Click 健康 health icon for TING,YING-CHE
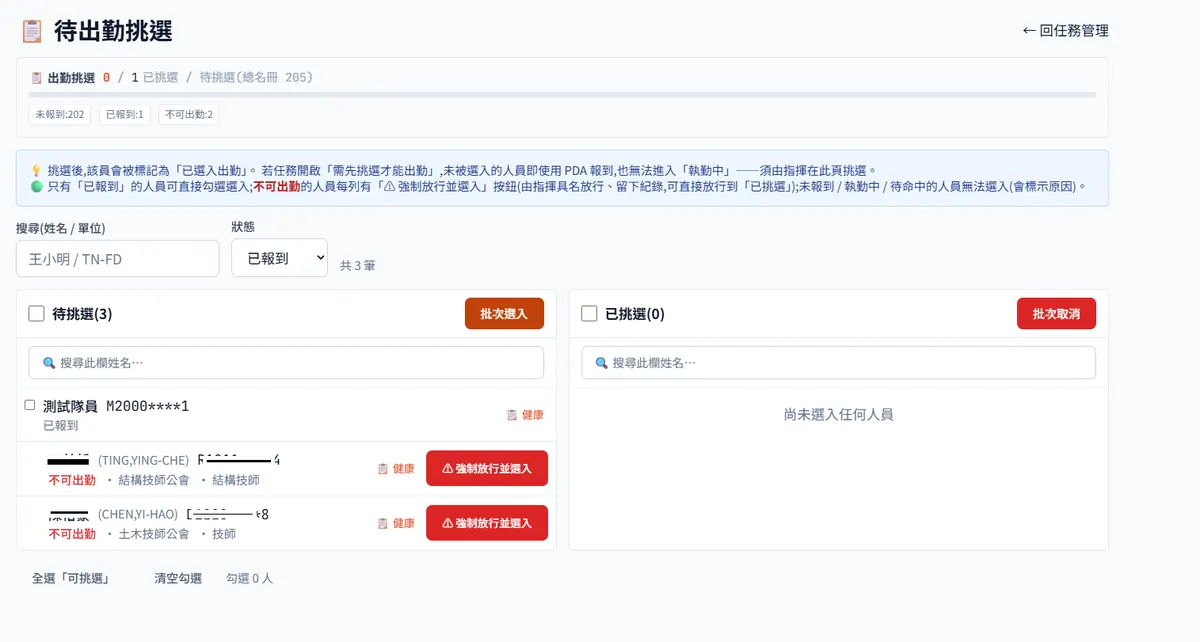Image resolution: width=1200 pixels, height=642 pixels. [x=382, y=468]
